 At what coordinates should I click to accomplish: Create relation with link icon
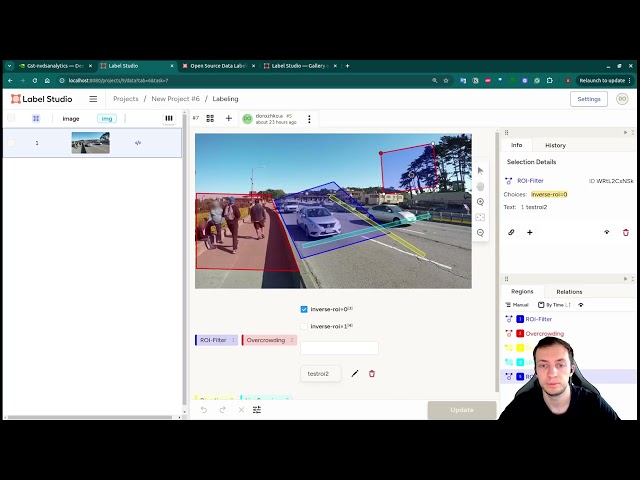point(511,232)
